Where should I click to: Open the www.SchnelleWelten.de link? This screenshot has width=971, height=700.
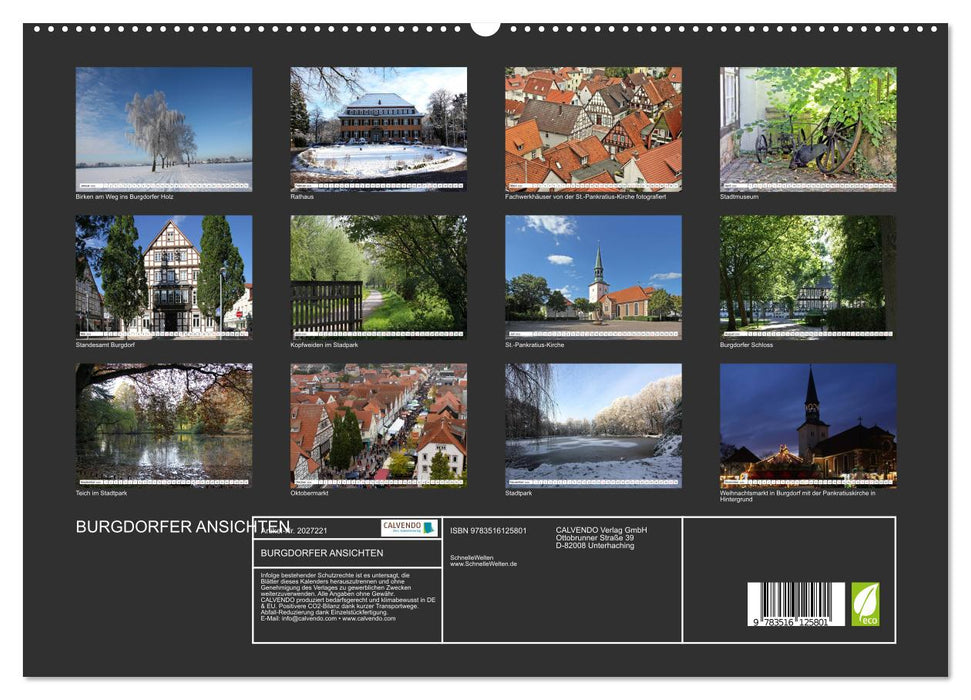(x=484, y=563)
